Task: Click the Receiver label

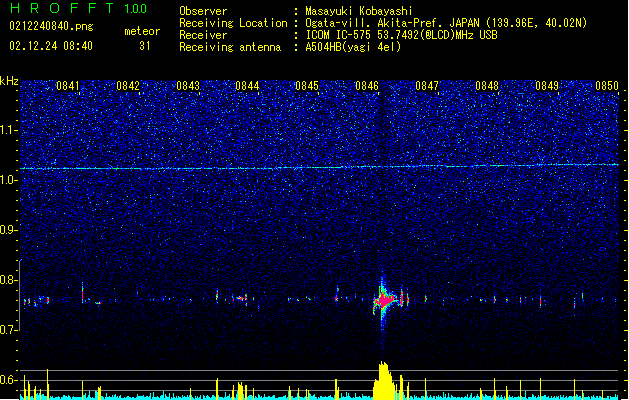Action: pos(203,35)
